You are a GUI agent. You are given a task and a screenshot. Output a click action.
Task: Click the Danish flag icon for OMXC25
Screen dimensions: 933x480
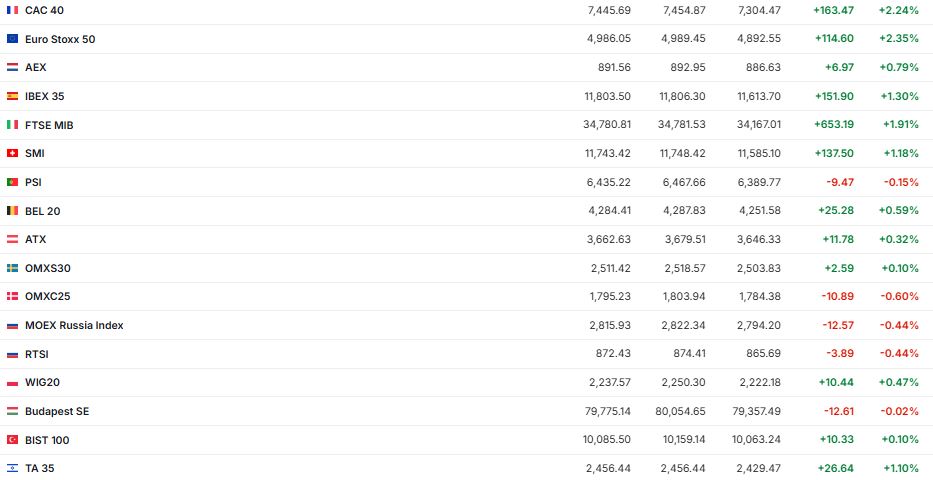click(x=12, y=297)
